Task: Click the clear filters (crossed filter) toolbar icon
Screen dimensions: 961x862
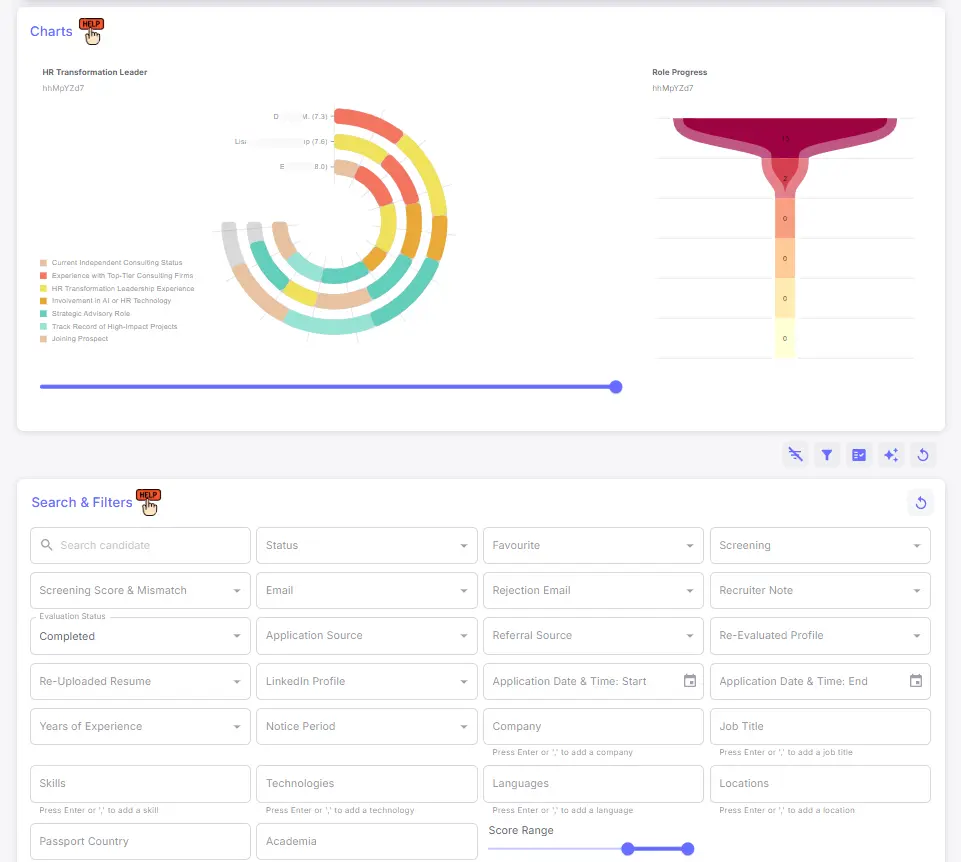Action: (x=796, y=455)
